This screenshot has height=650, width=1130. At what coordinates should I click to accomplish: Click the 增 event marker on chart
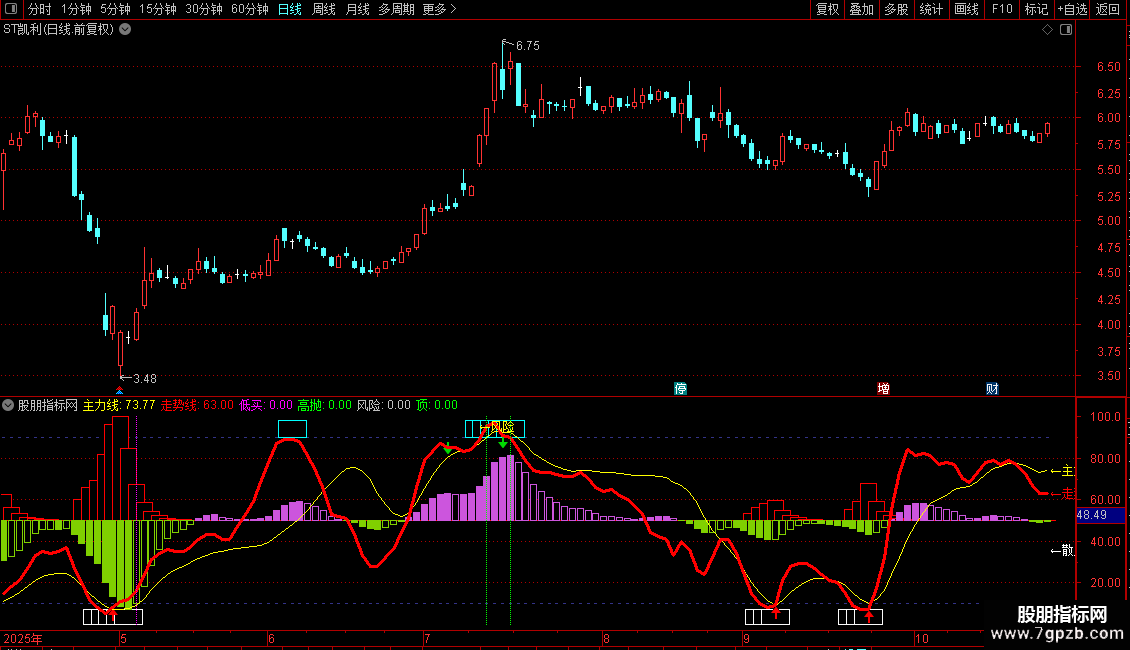(x=883, y=388)
